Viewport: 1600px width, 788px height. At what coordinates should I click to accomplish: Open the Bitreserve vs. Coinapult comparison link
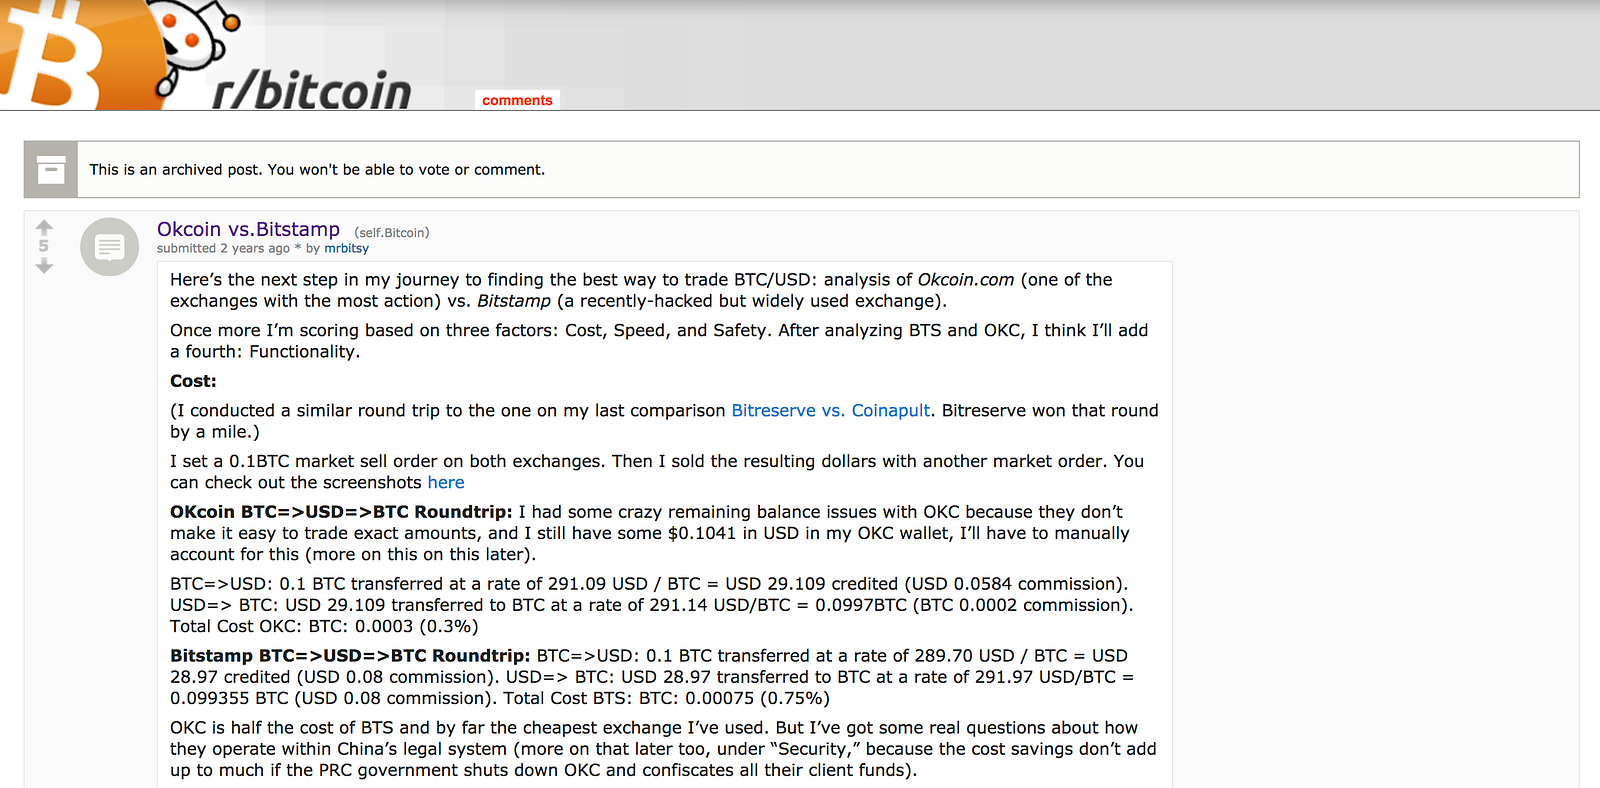coord(831,411)
